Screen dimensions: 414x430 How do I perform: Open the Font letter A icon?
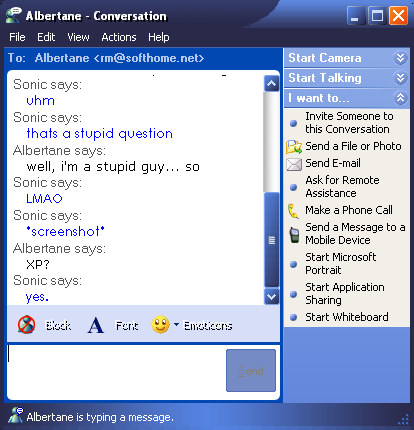point(96,325)
